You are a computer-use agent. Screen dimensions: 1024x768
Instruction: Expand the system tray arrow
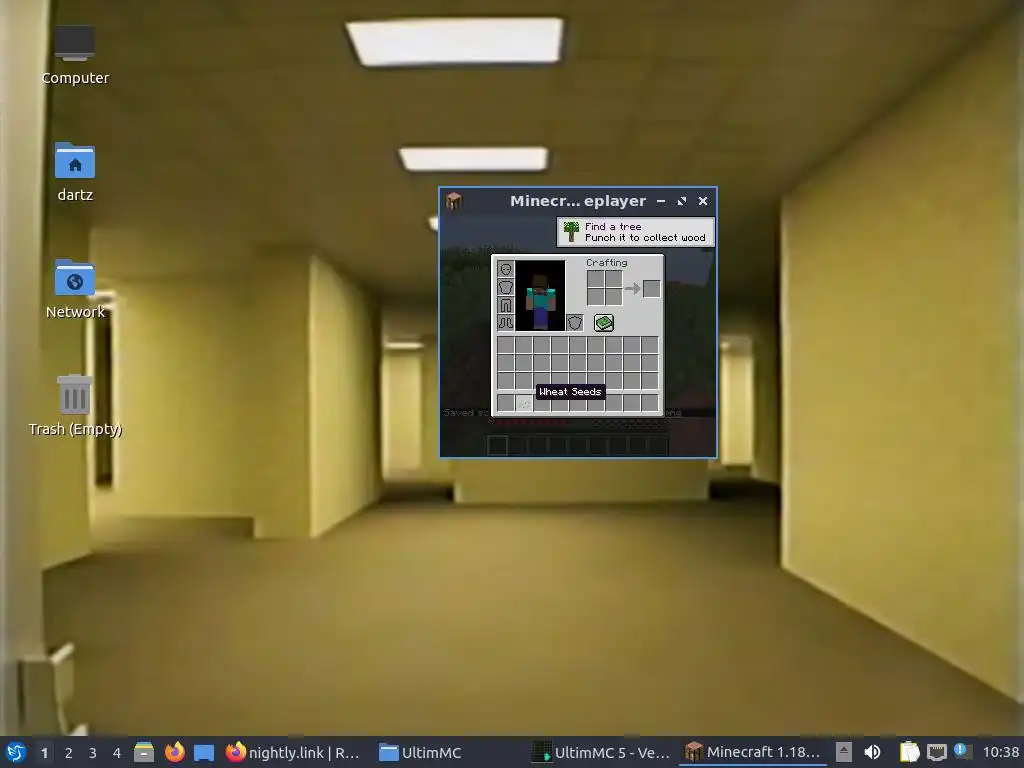click(x=844, y=752)
